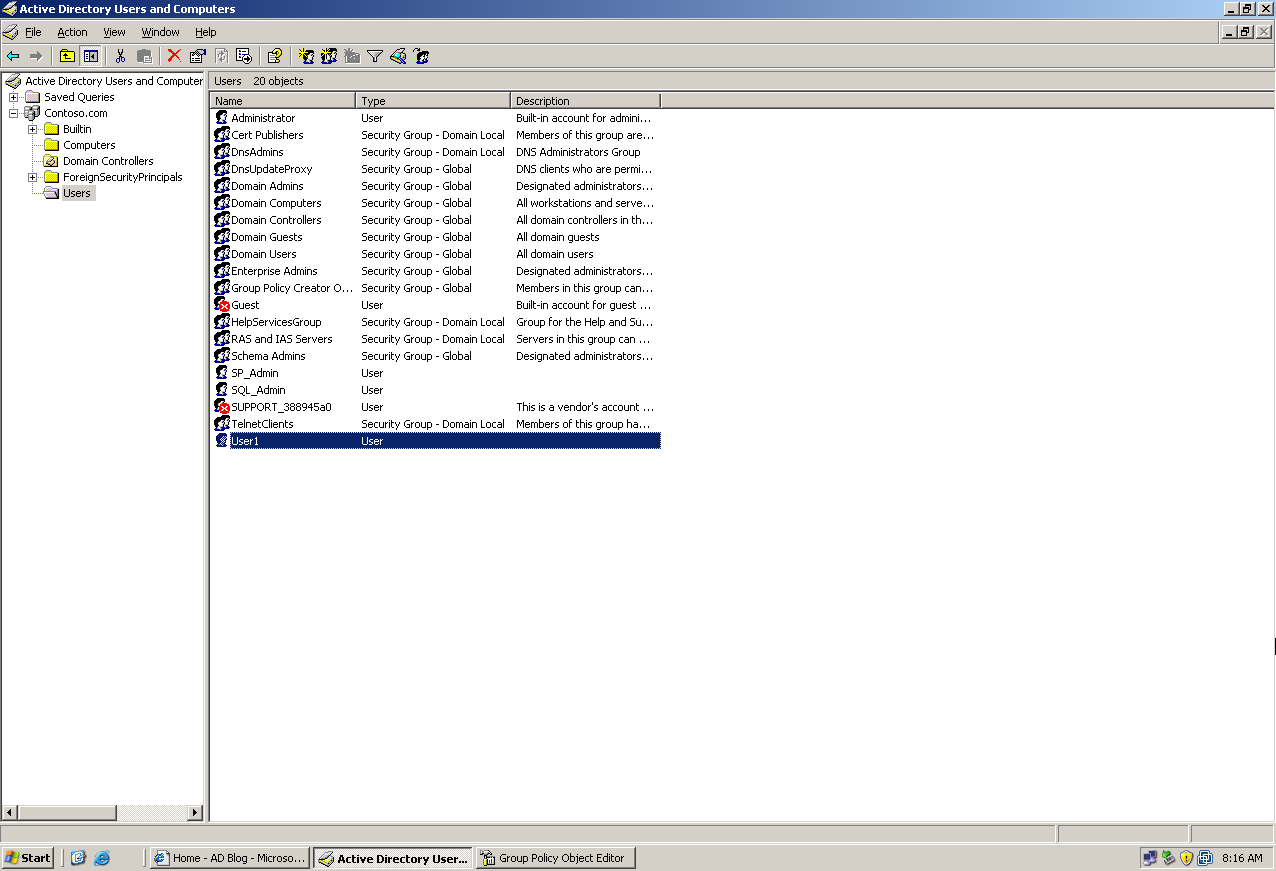
Task: Select the Domain Computers row
Action: coord(436,203)
